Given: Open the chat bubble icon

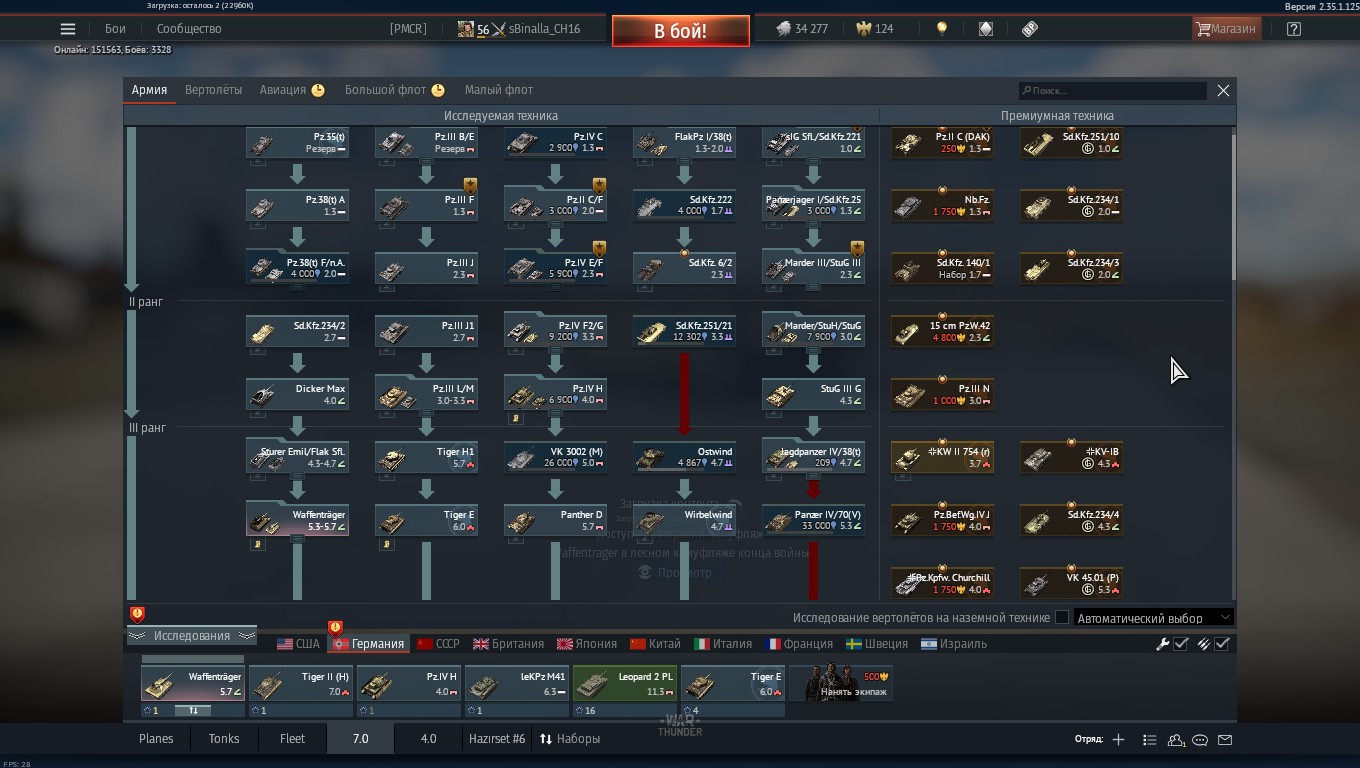Looking at the screenshot, I should point(1200,739).
